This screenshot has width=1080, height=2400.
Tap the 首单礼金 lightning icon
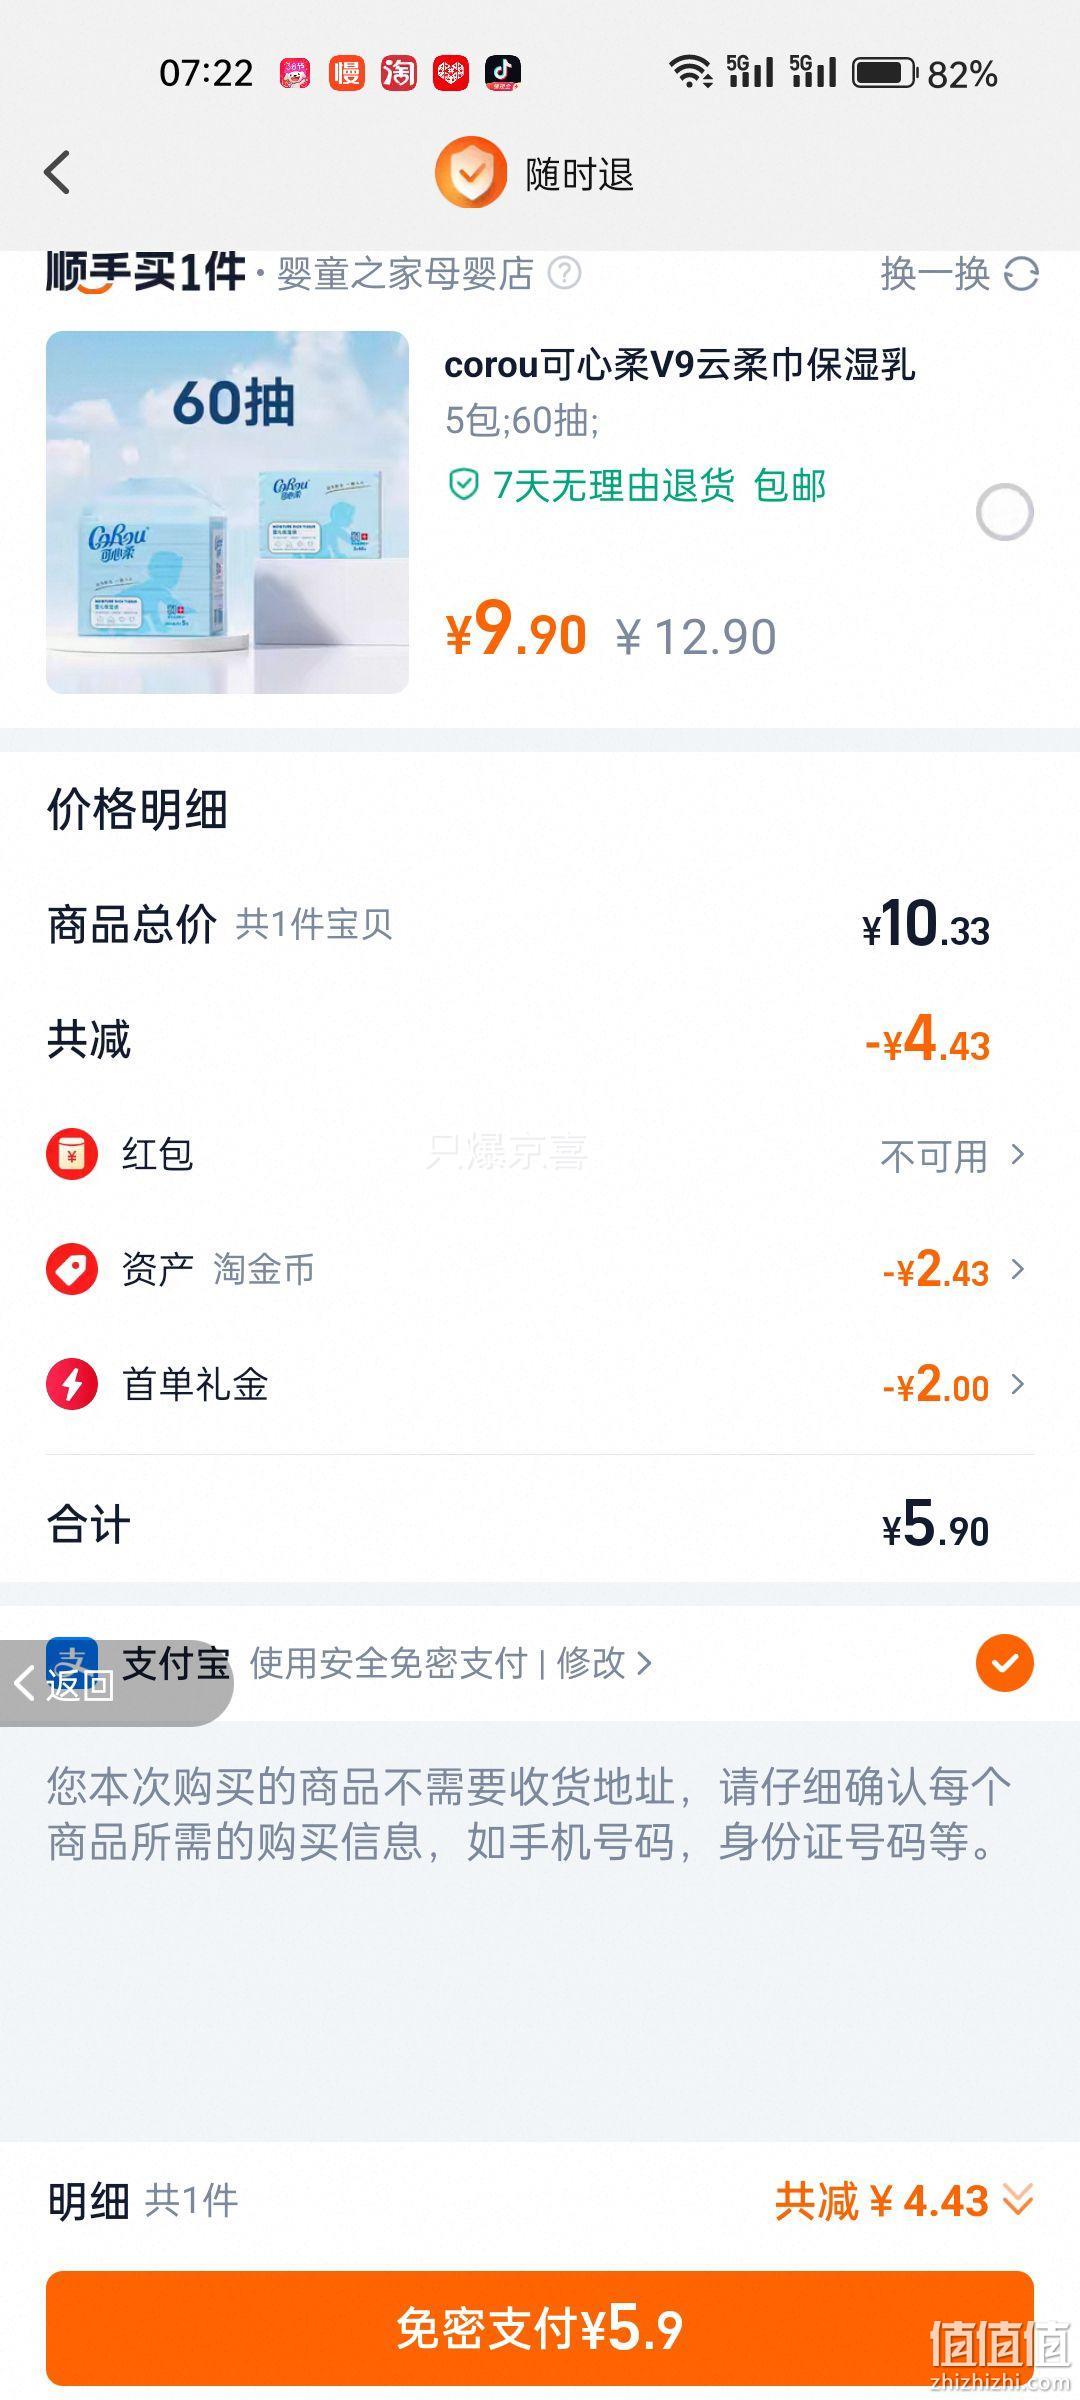[72, 1384]
